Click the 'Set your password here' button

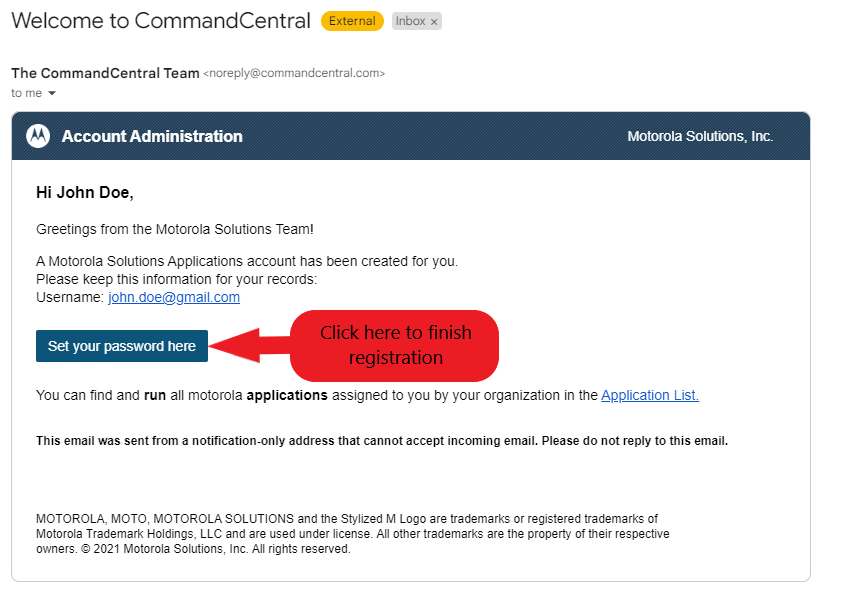pos(122,346)
